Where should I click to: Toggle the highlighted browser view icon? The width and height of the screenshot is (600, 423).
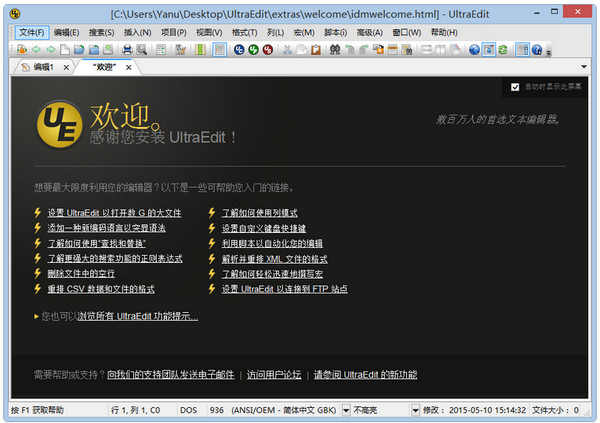tap(488, 49)
